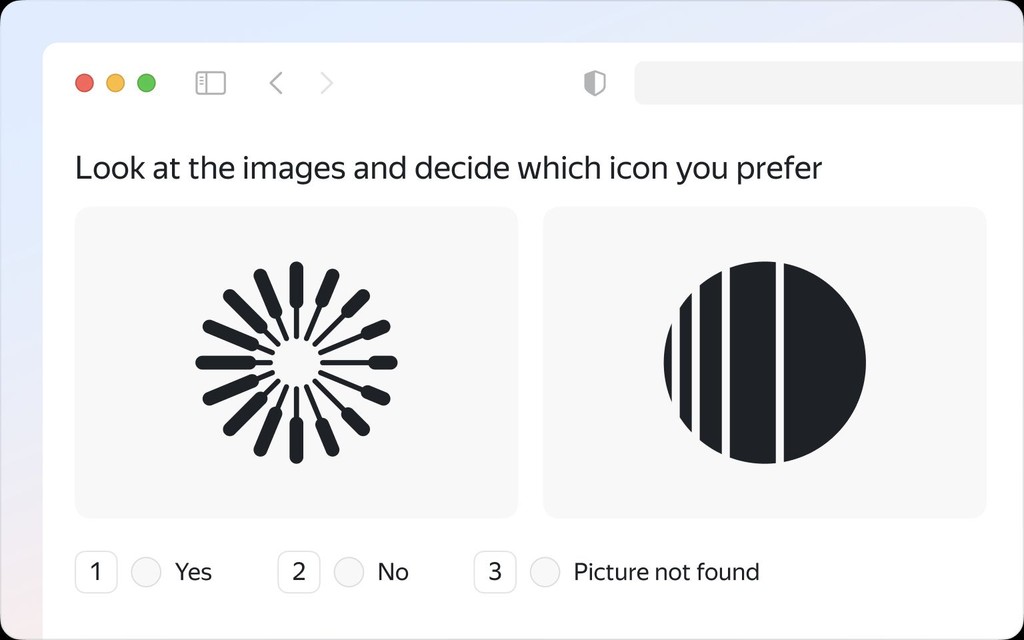1024x640 pixels.
Task: Click the Picture not found label text
Action: [x=666, y=572]
